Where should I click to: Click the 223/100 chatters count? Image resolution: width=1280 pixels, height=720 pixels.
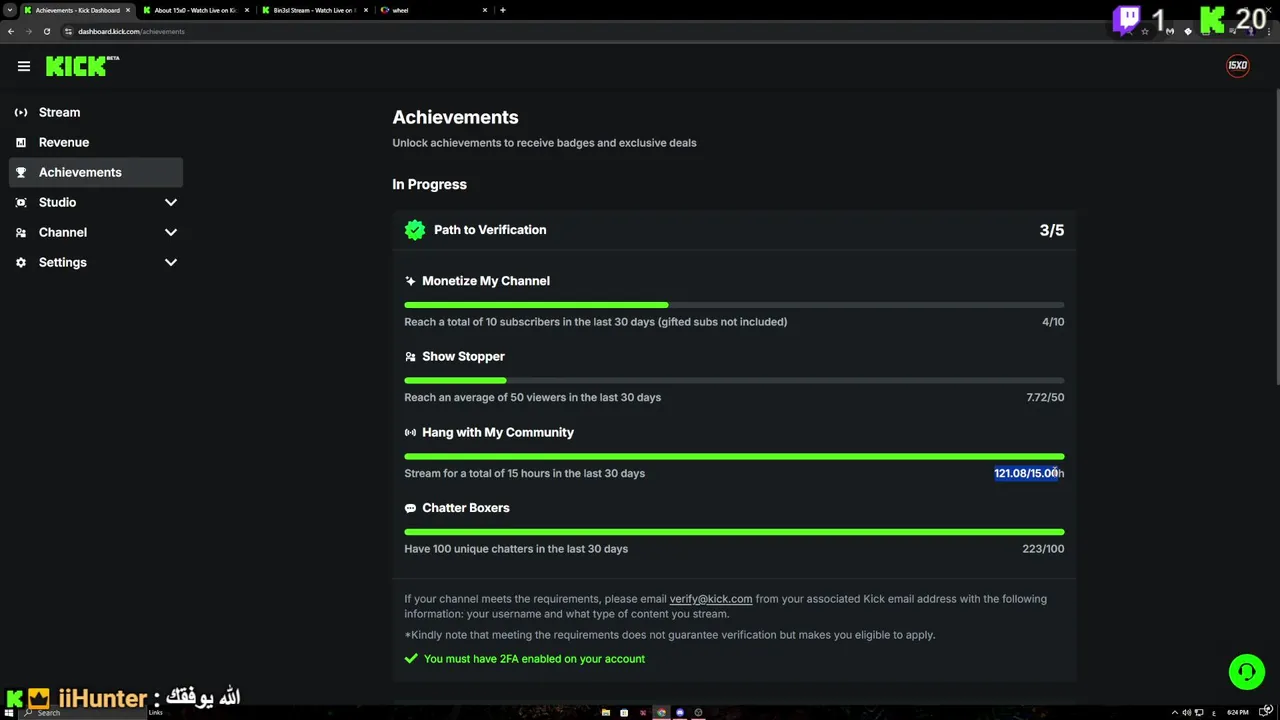(x=1043, y=549)
